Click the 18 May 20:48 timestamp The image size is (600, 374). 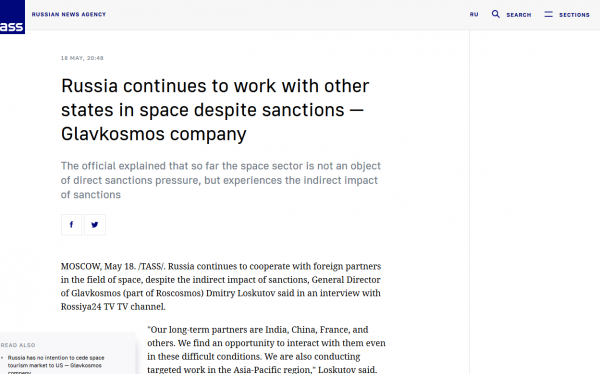pos(82,58)
